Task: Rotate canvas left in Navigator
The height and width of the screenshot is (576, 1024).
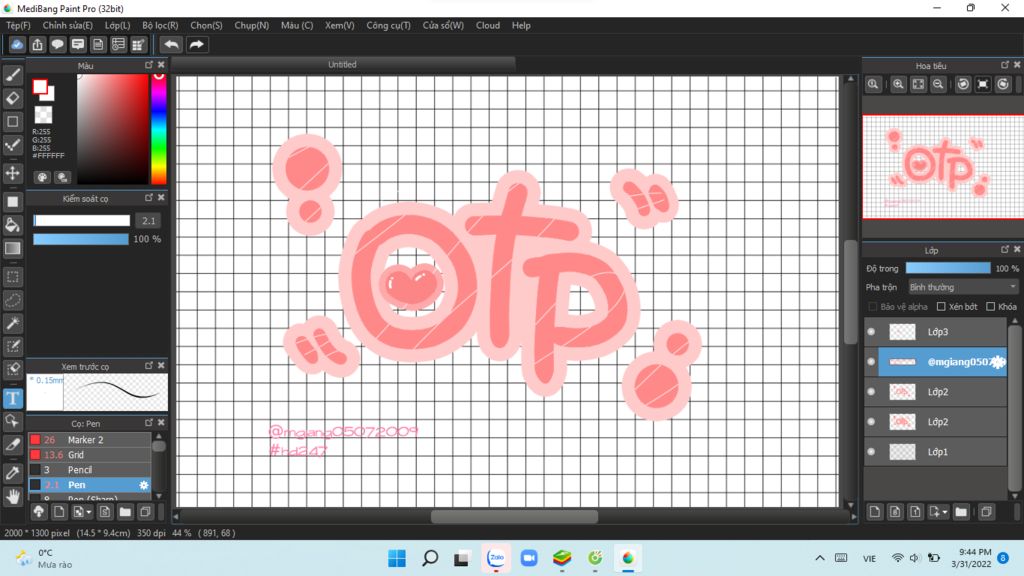Action: pyautogui.click(x=963, y=84)
